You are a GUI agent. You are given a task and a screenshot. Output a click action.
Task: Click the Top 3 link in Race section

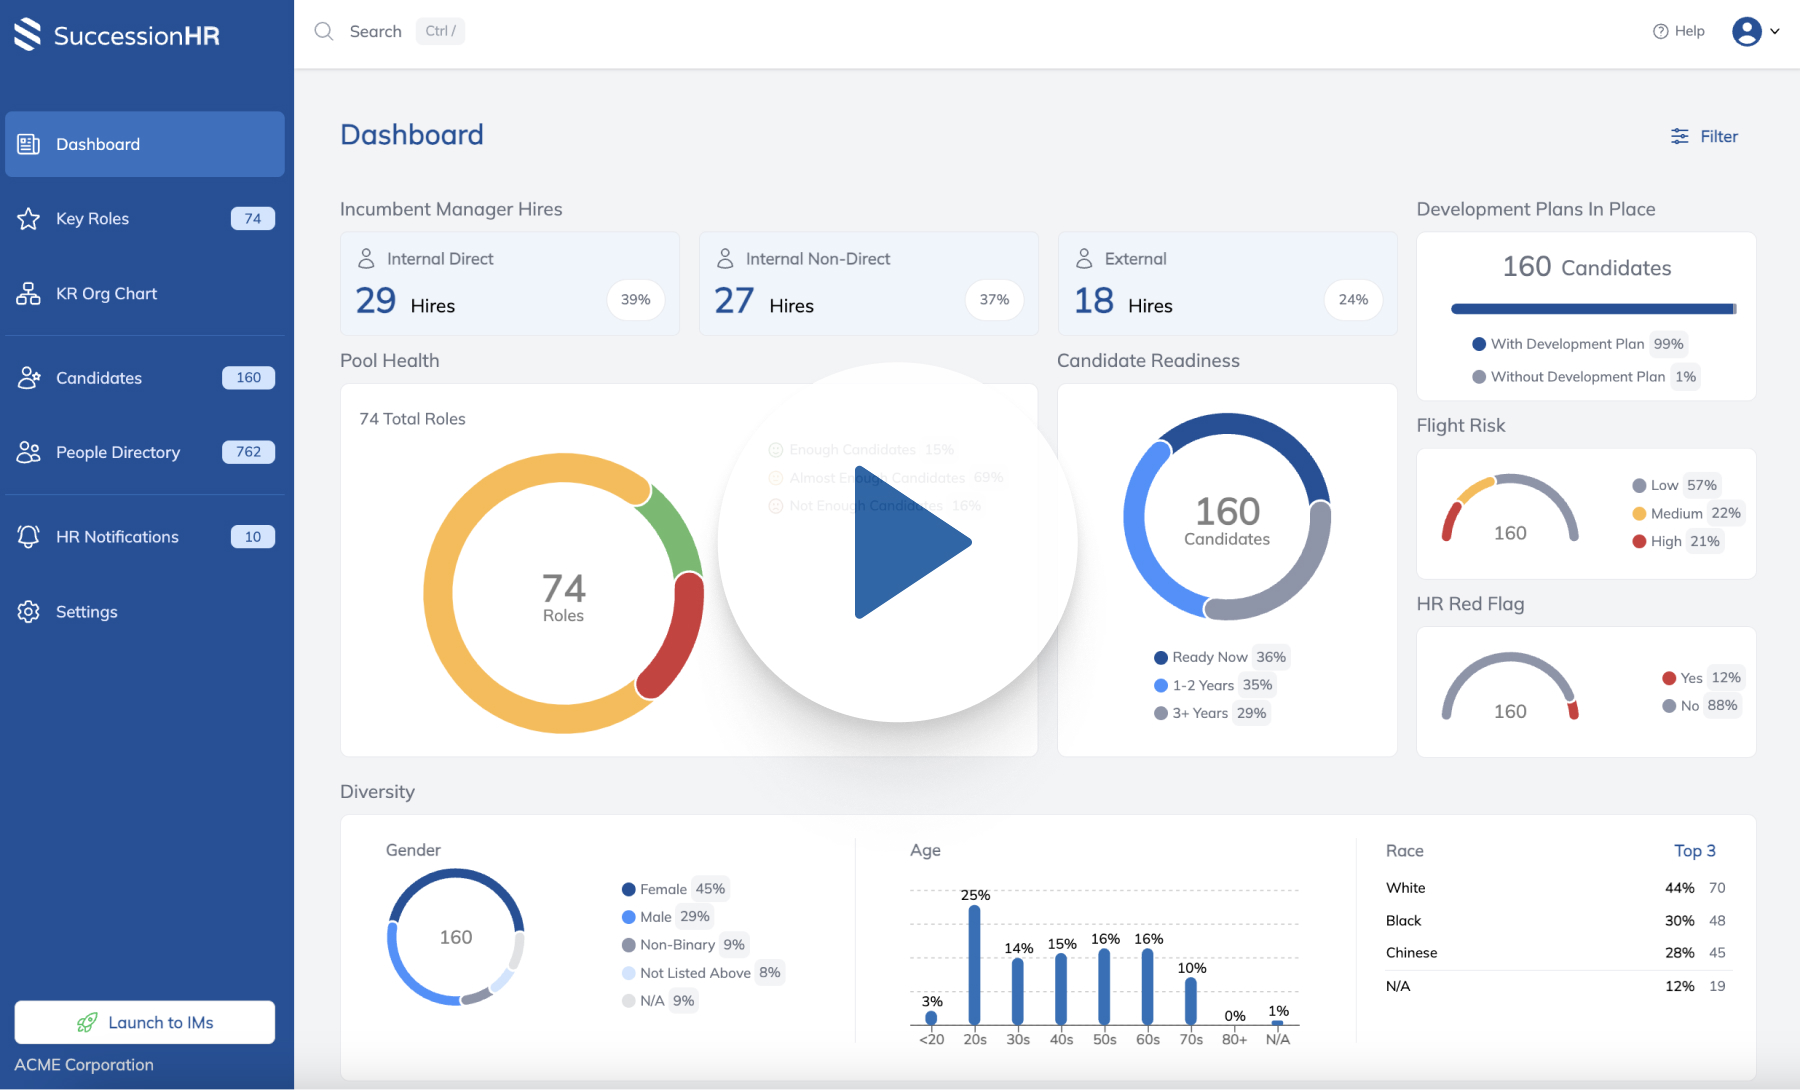click(x=1695, y=850)
